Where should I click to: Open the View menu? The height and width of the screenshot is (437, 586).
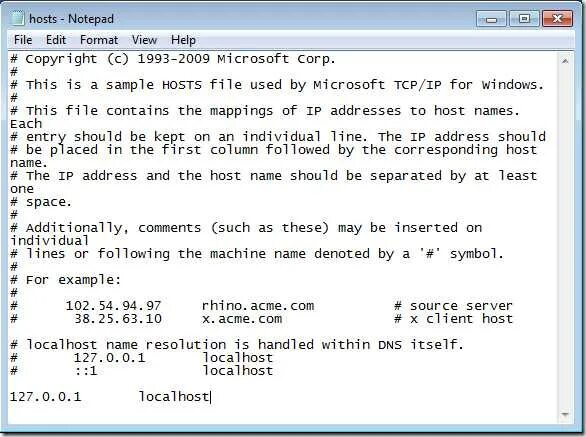pyautogui.click(x=144, y=40)
